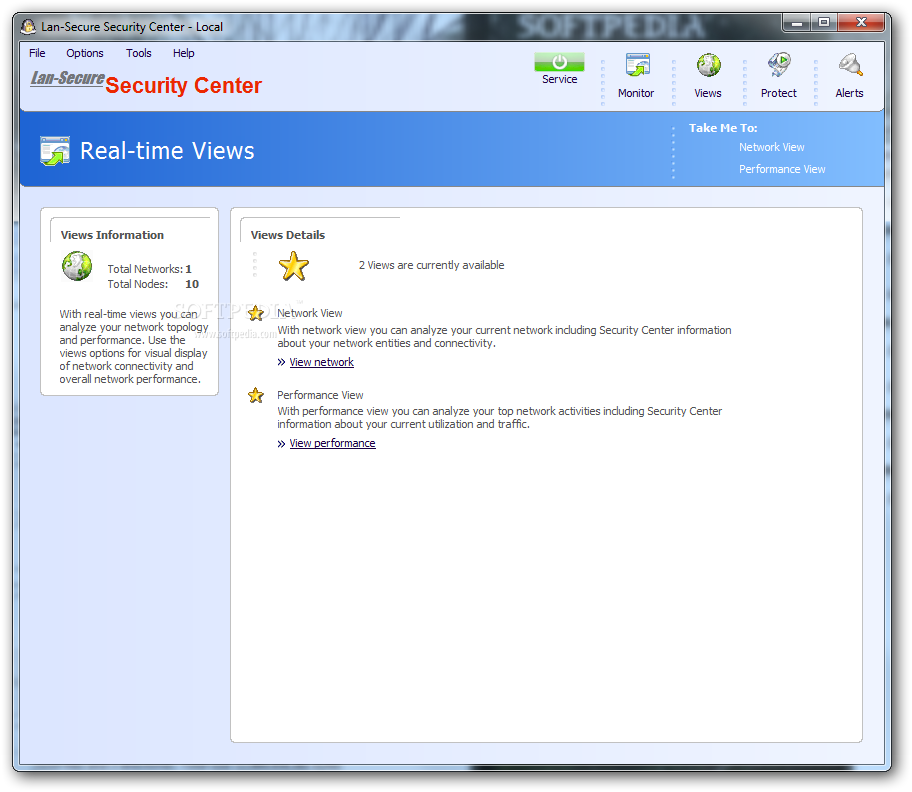Follow the View performance link
912x792 pixels.
pos(332,443)
